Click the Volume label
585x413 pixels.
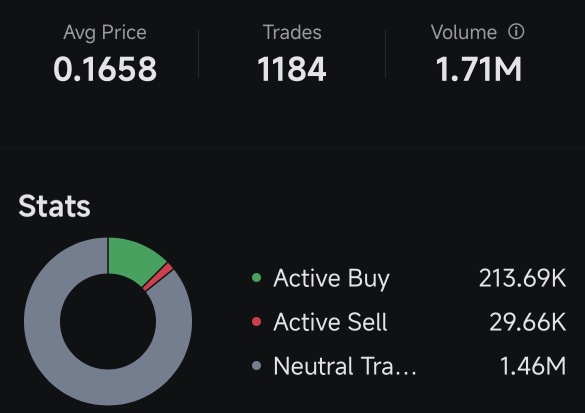464,32
